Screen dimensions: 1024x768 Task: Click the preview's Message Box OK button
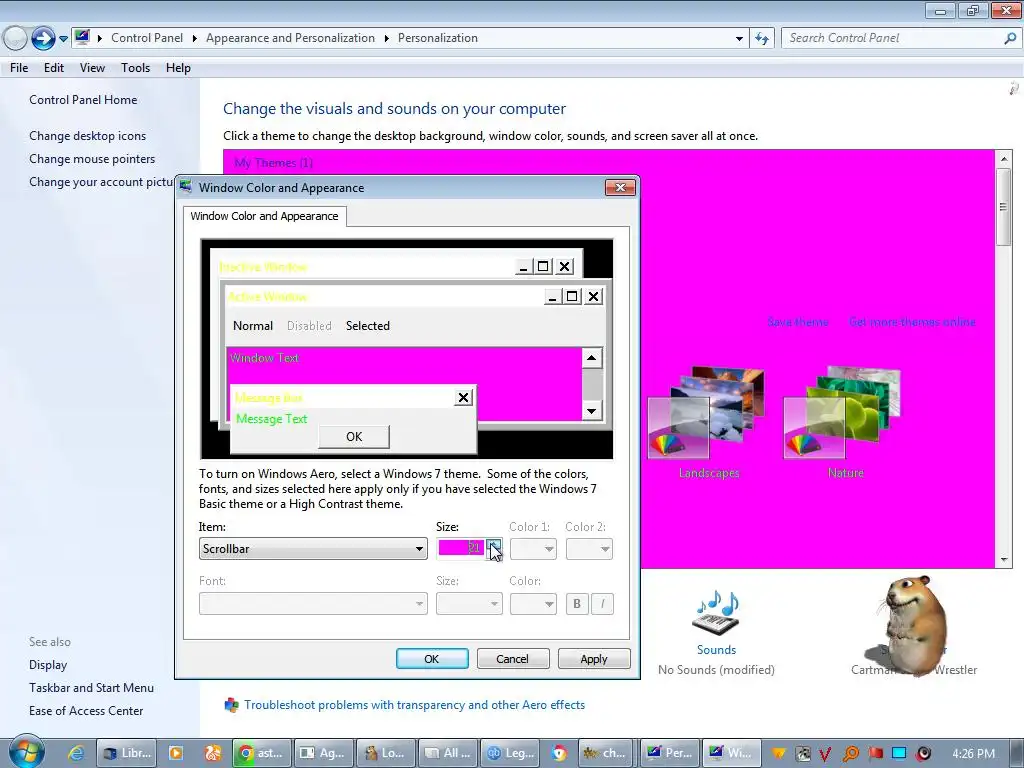click(354, 437)
